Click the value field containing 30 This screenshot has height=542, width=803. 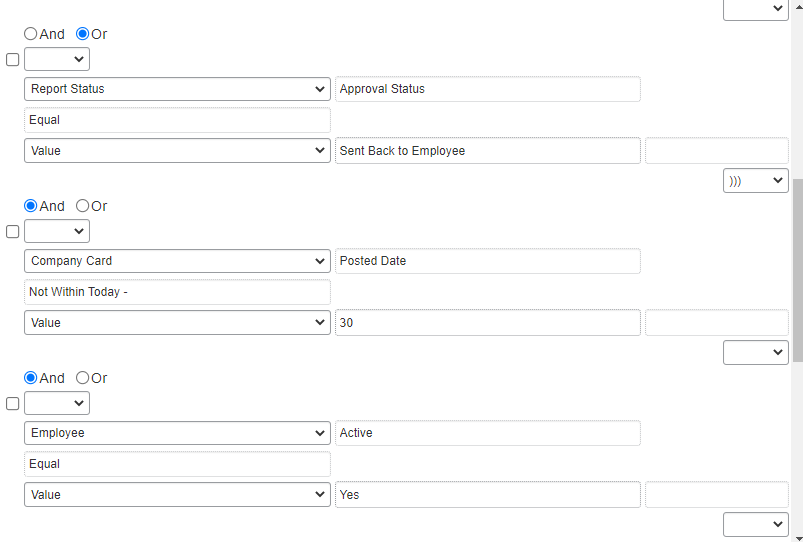click(x=488, y=323)
